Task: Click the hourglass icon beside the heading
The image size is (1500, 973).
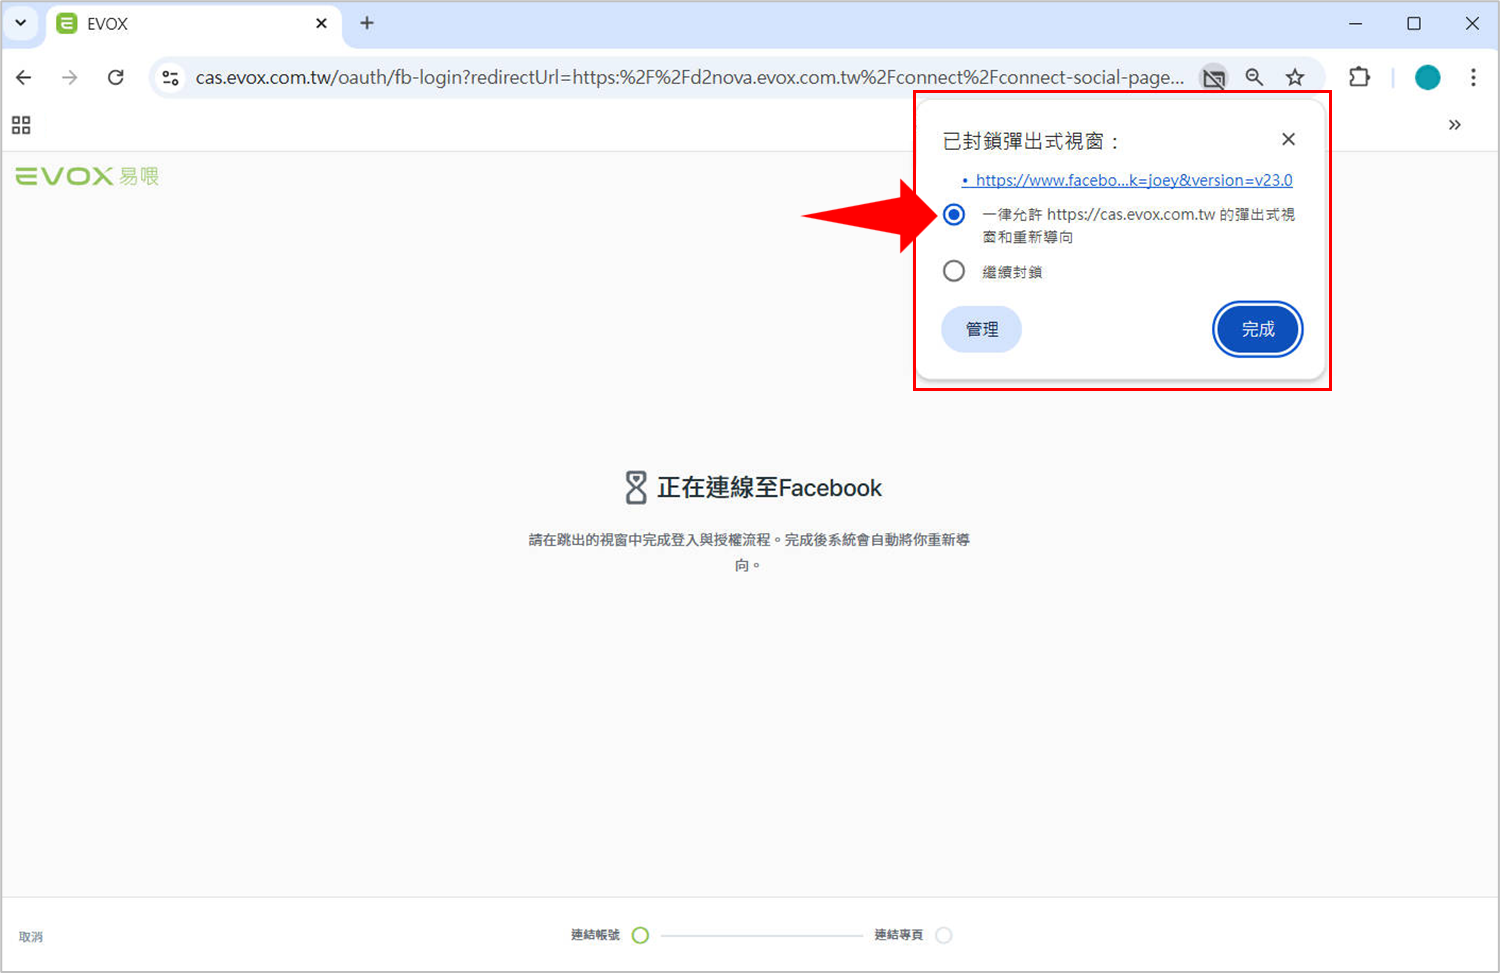Action: click(636, 488)
